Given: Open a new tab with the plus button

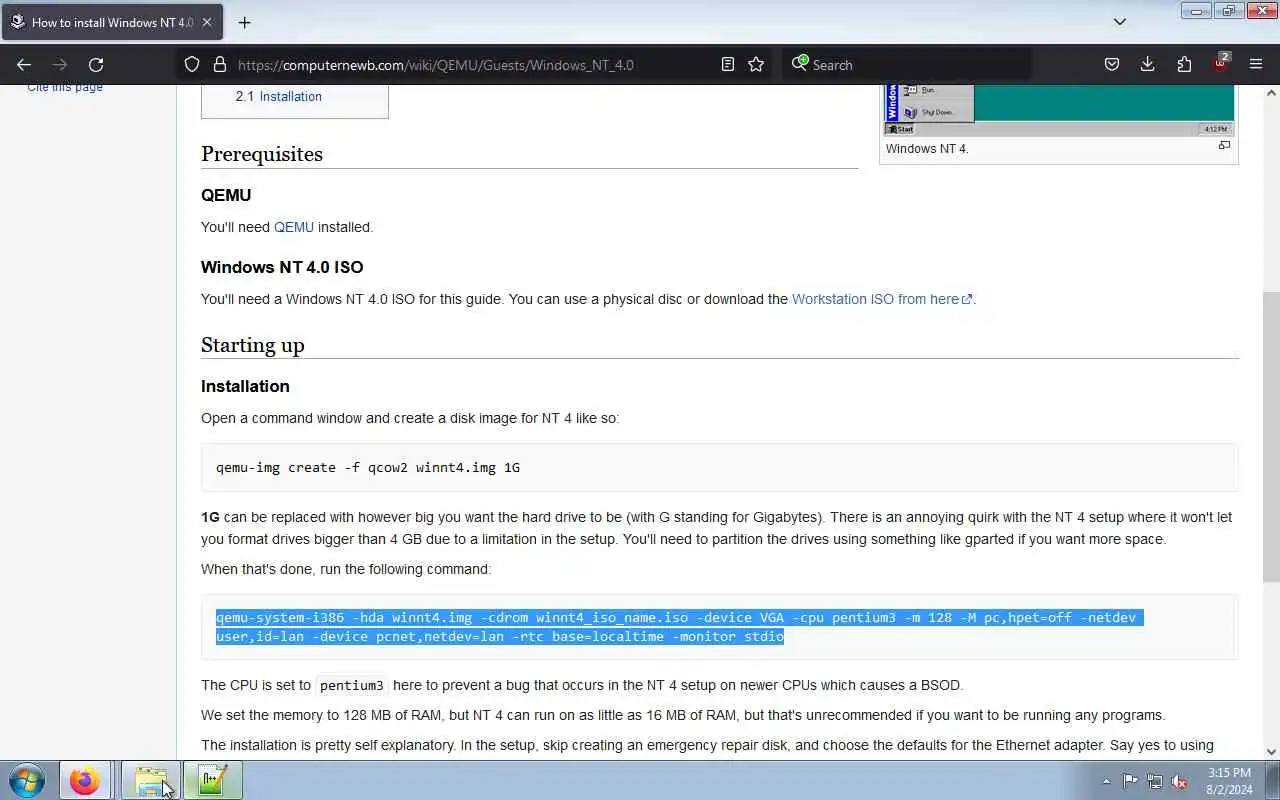Looking at the screenshot, I should (x=244, y=22).
